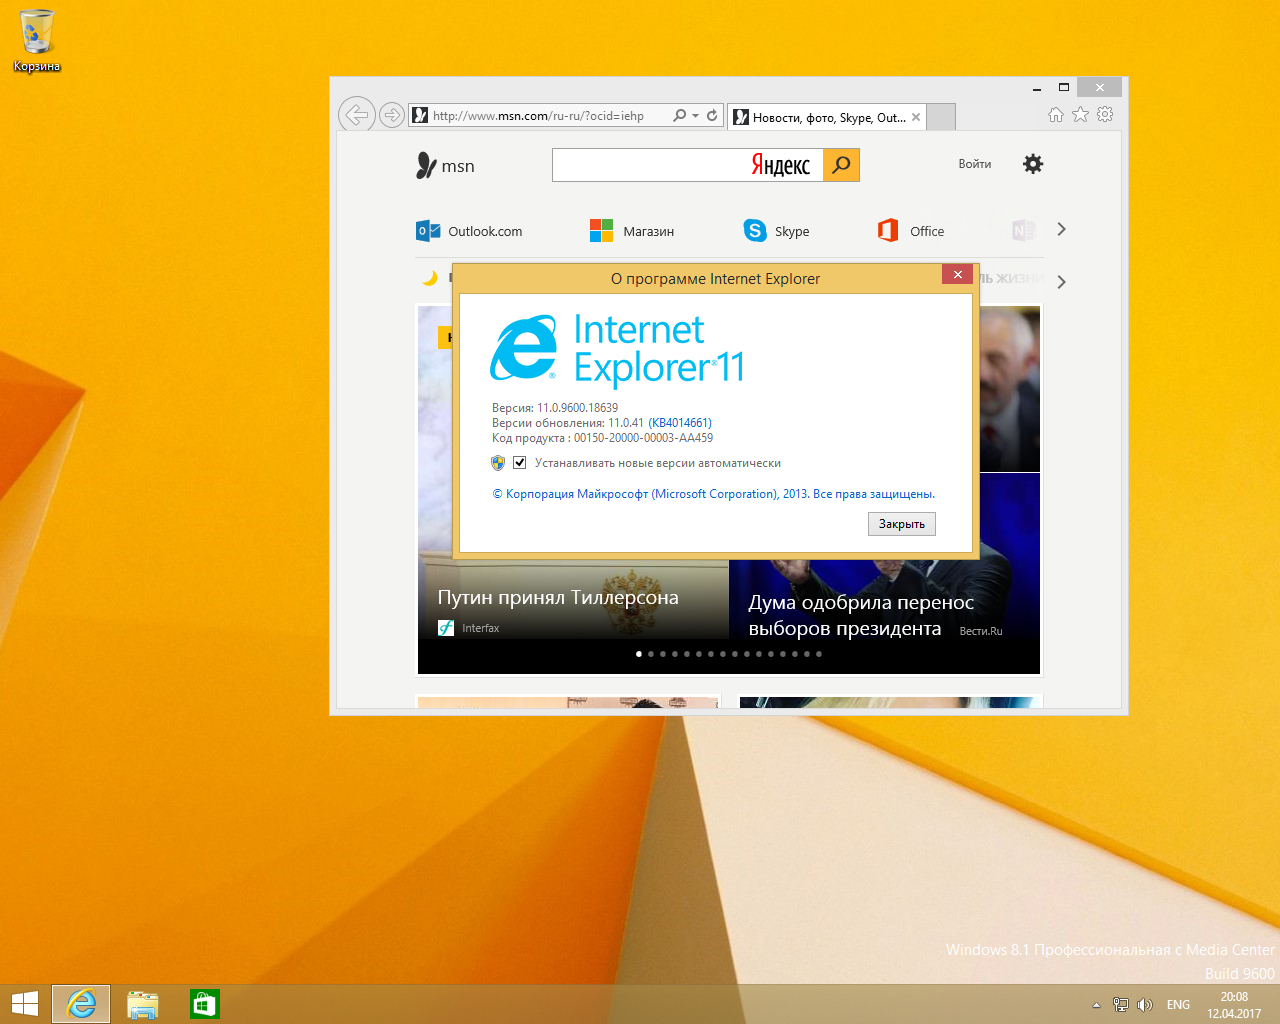Open the Outlook.com shortcut

tap(469, 231)
